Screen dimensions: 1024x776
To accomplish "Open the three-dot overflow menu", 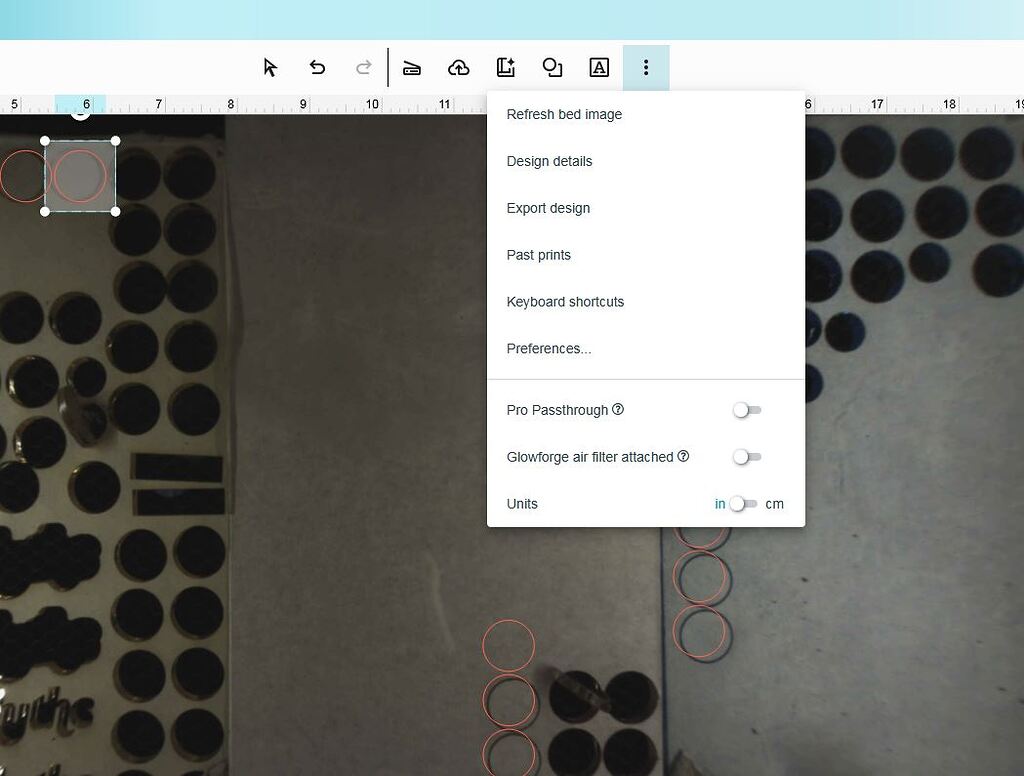I will 646,67.
